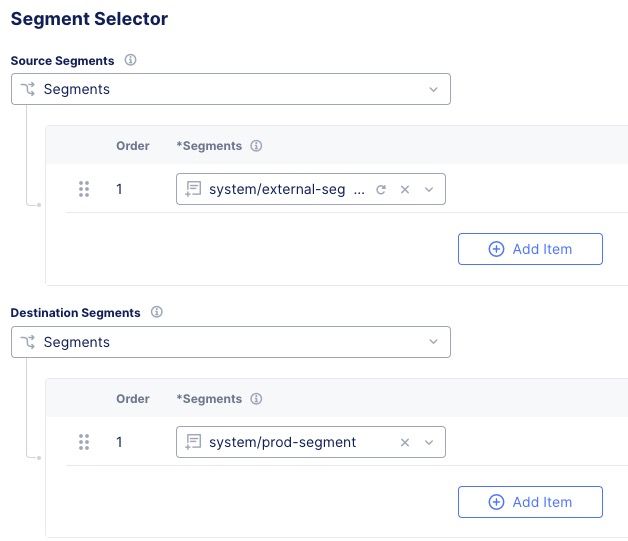Click the object icon in system/prod-segment field

(x=194, y=442)
